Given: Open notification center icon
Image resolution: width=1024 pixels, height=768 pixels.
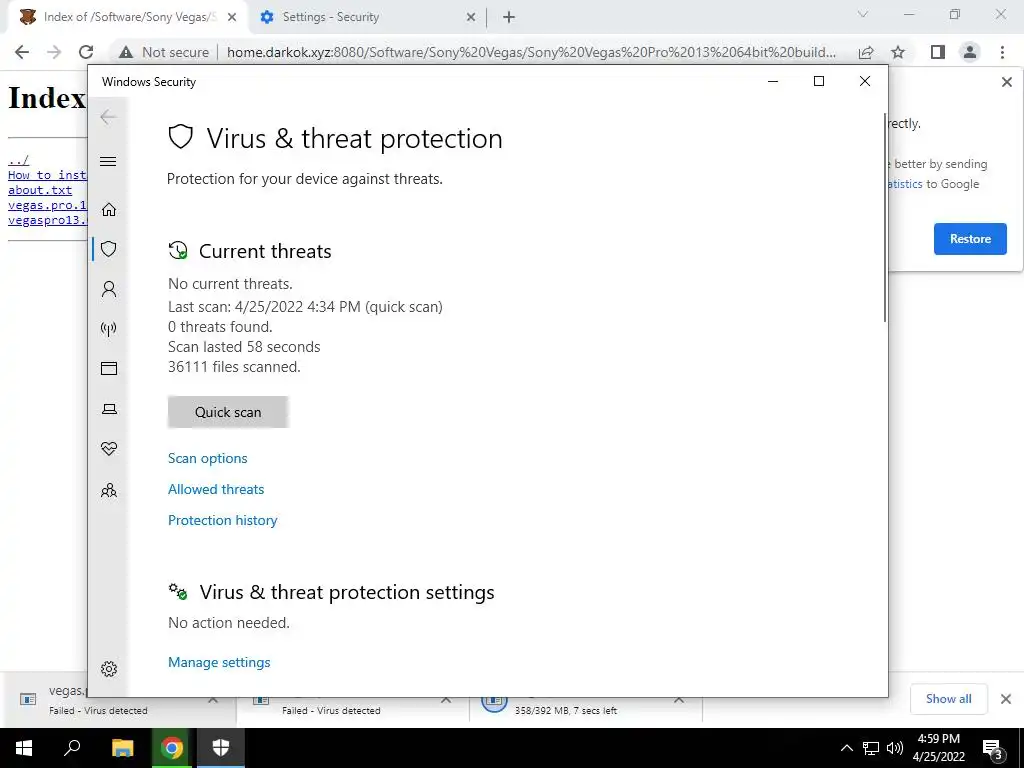Looking at the screenshot, I should 993,749.
